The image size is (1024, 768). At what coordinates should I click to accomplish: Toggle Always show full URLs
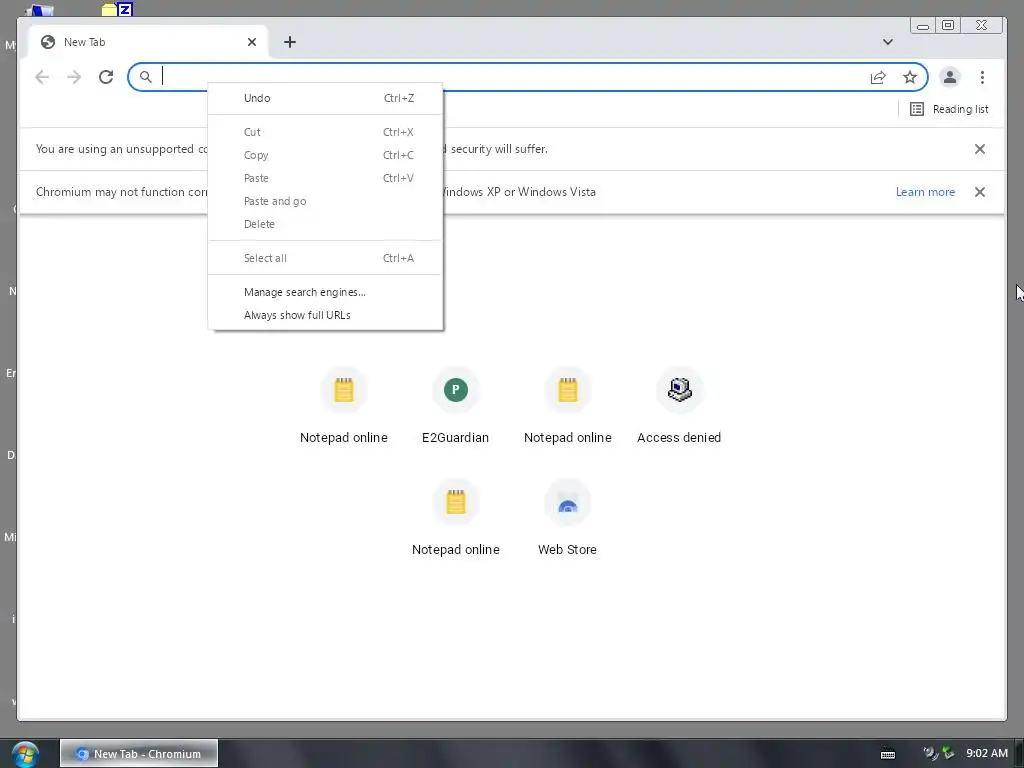[x=325, y=315]
